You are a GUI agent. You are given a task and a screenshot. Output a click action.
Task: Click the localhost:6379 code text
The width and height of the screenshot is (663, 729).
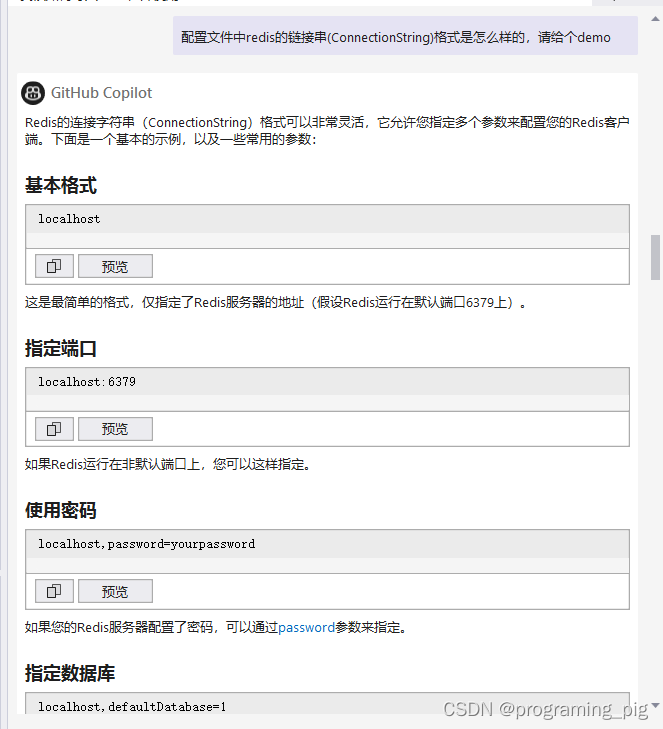pos(87,382)
